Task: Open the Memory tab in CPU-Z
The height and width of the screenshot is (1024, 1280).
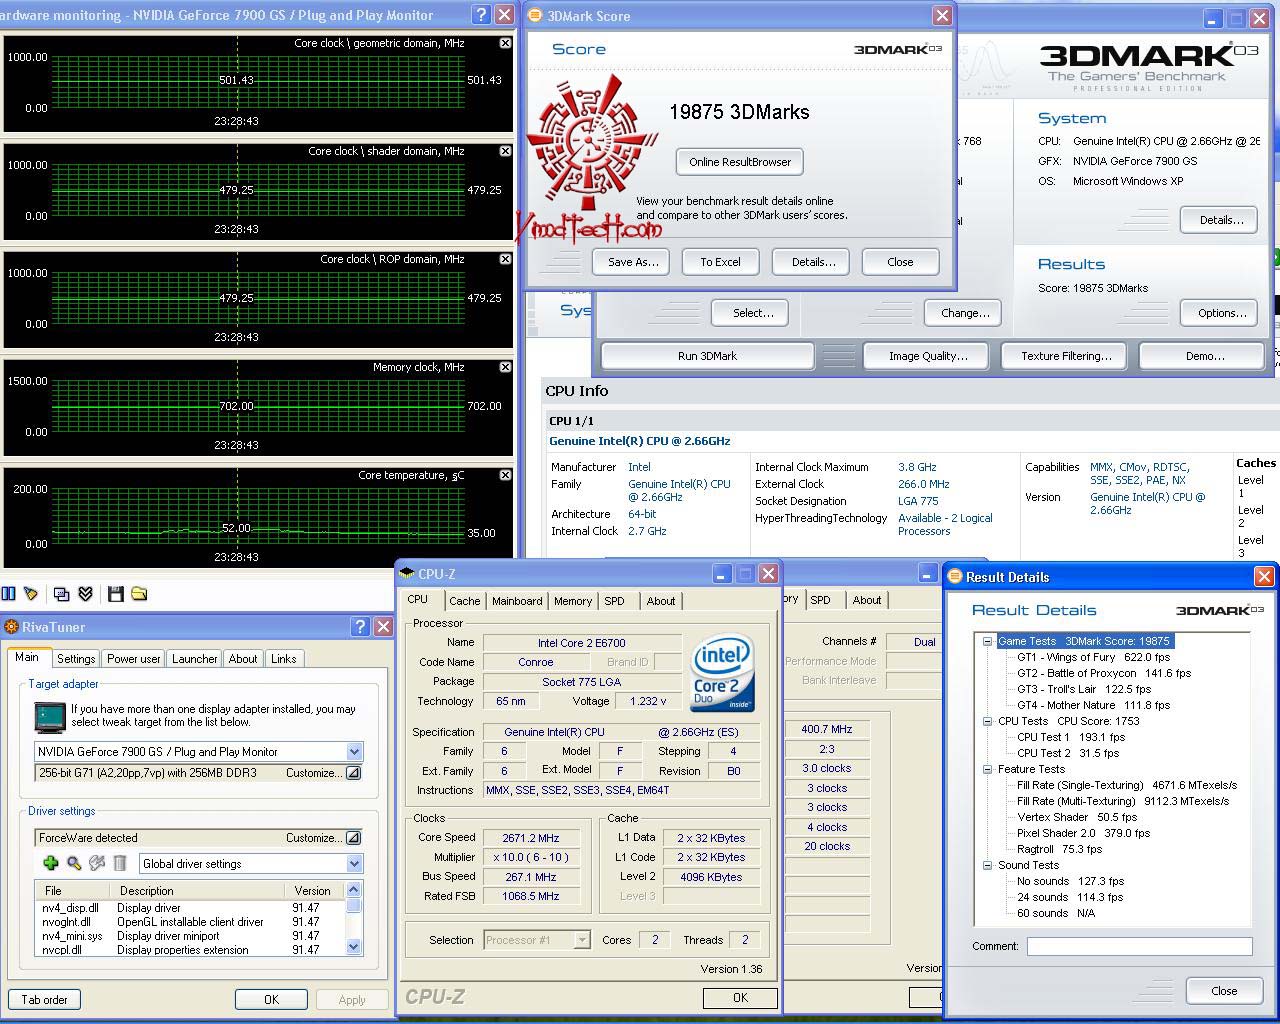Action: [x=573, y=601]
